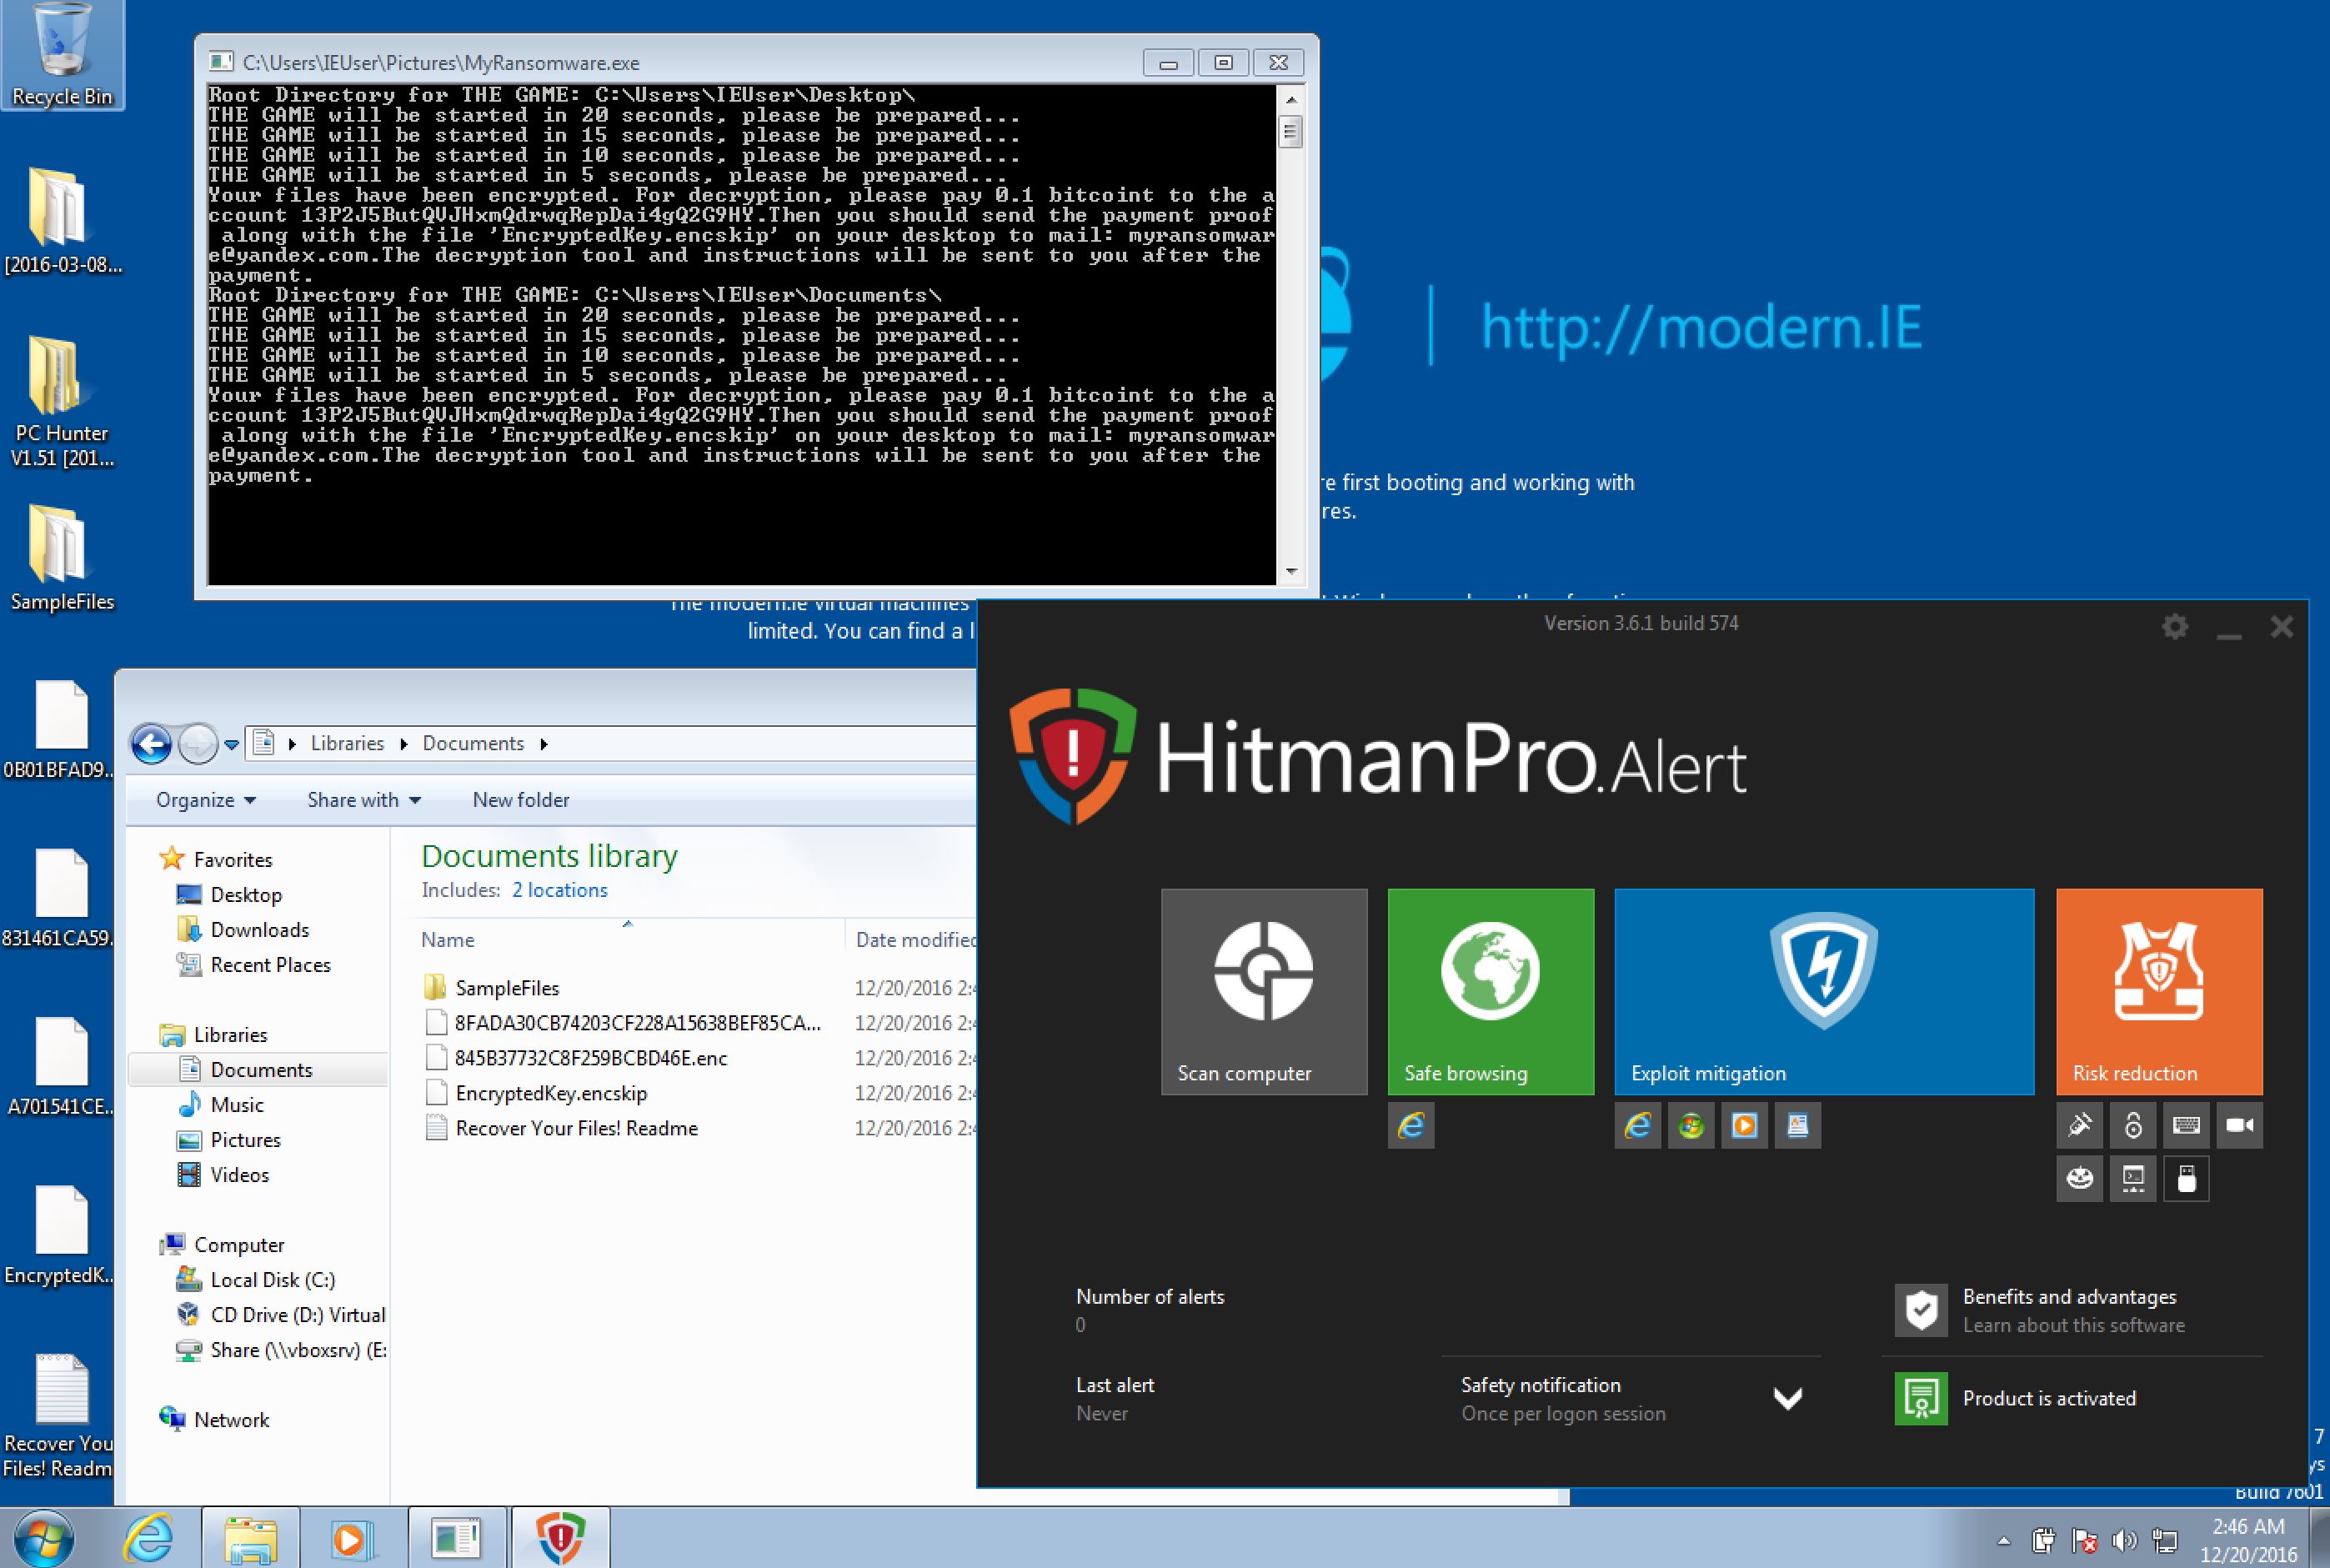The image size is (2330, 1568).
Task: Click the pumpkin-face icon under Risk reduction
Action: [x=2079, y=1179]
